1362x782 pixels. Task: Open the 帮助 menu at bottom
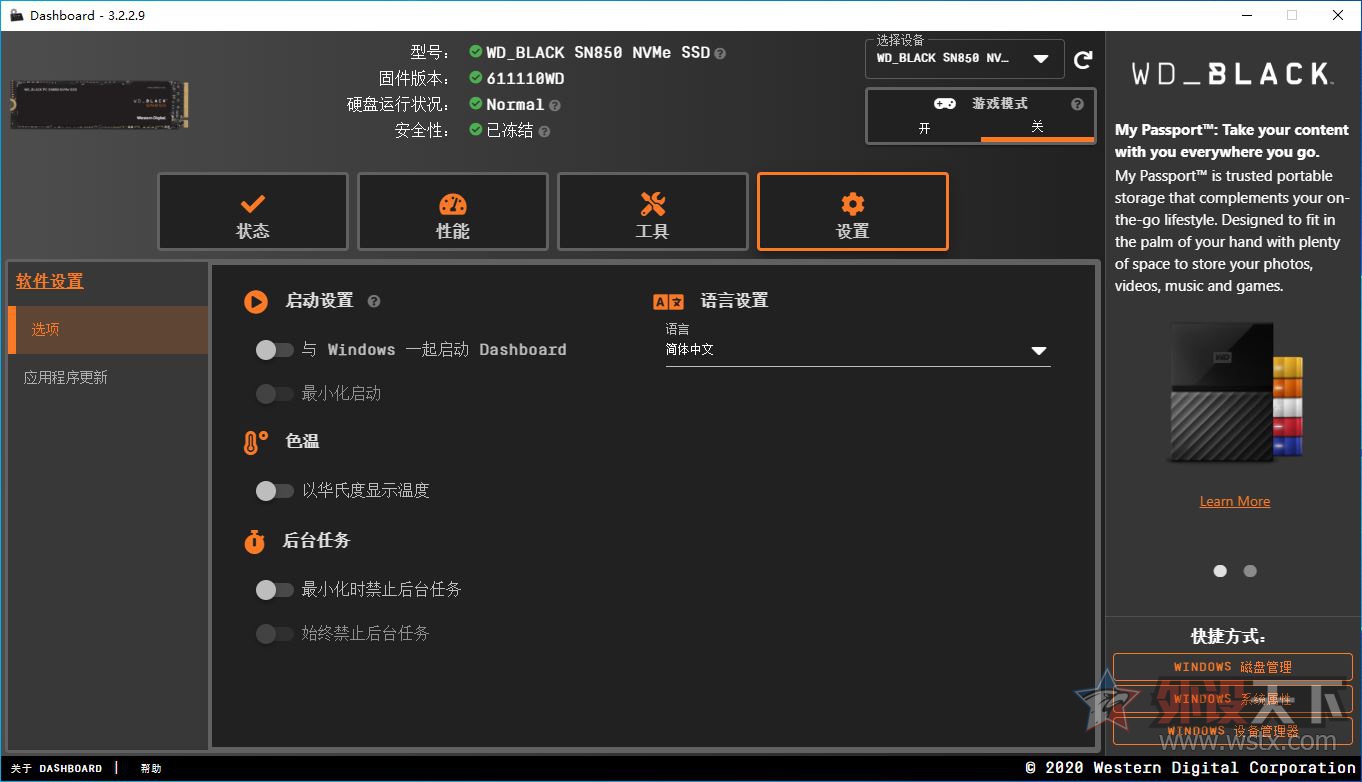[x=150, y=768]
